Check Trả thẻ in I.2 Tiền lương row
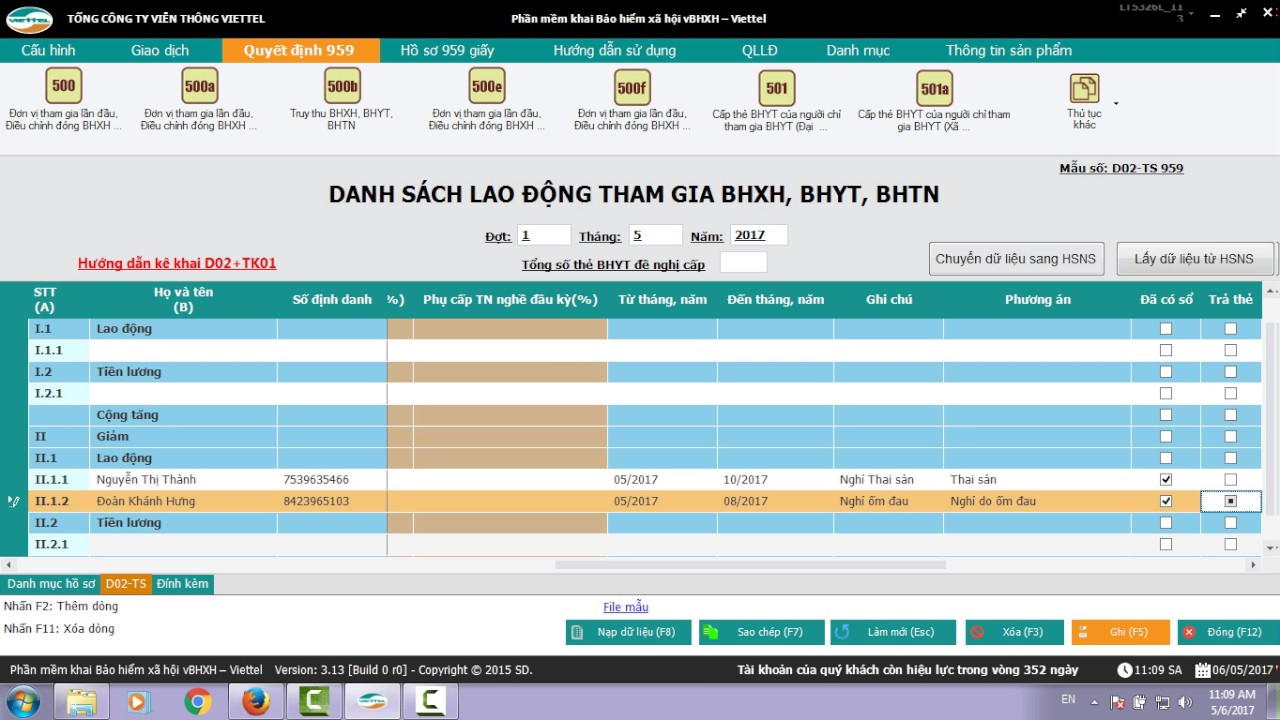The image size is (1280, 720). [1230, 371]
